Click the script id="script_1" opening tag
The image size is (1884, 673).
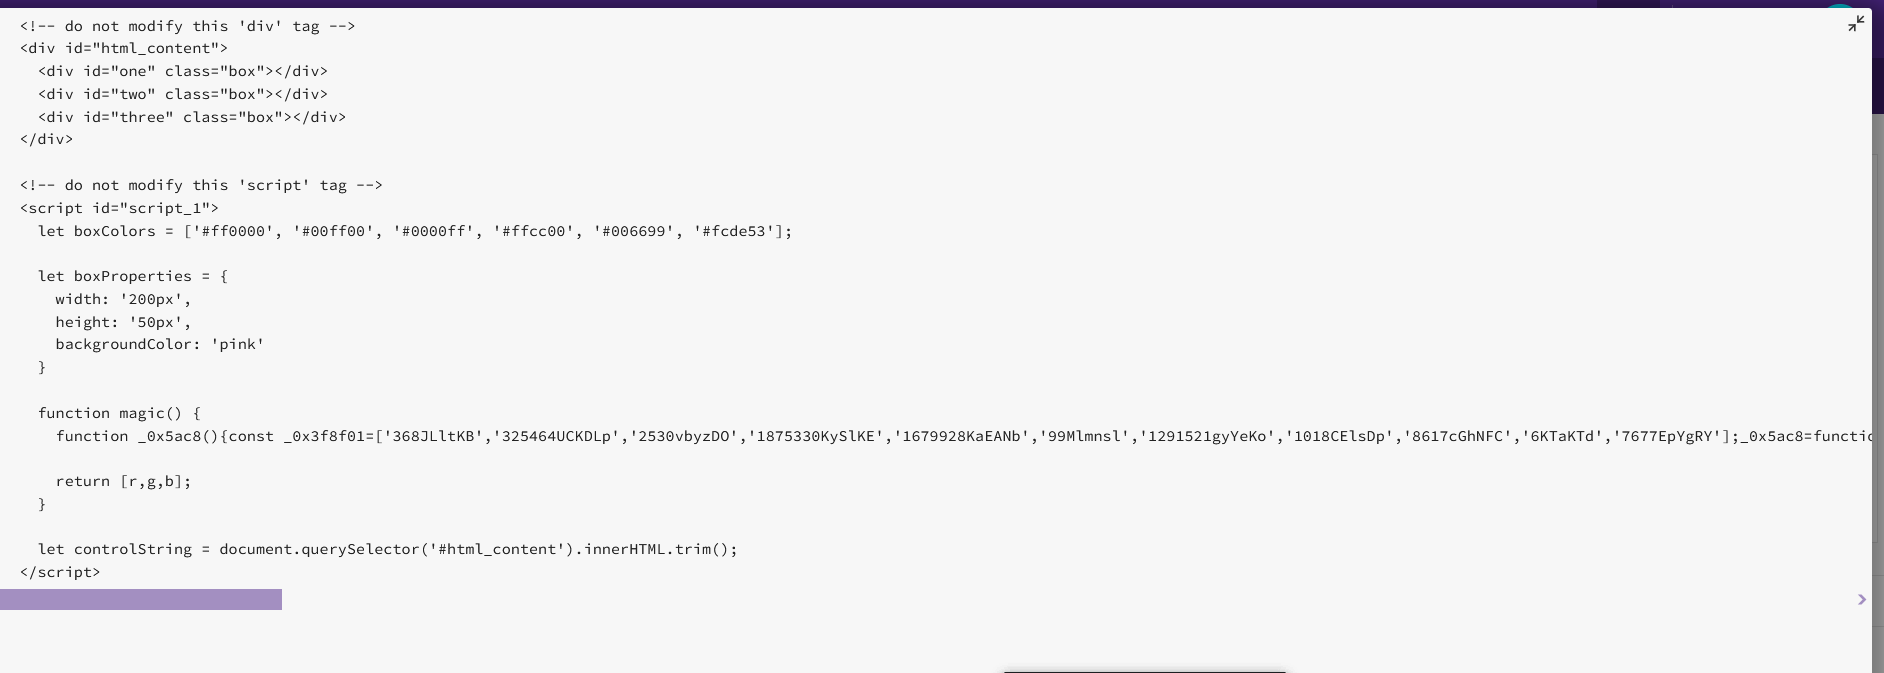pos(119,208)
